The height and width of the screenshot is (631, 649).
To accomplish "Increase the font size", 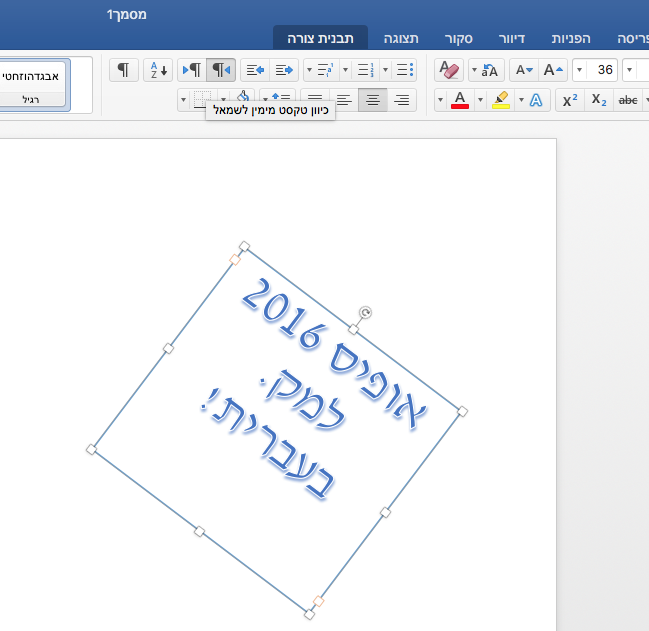I will tap(553, 70).
